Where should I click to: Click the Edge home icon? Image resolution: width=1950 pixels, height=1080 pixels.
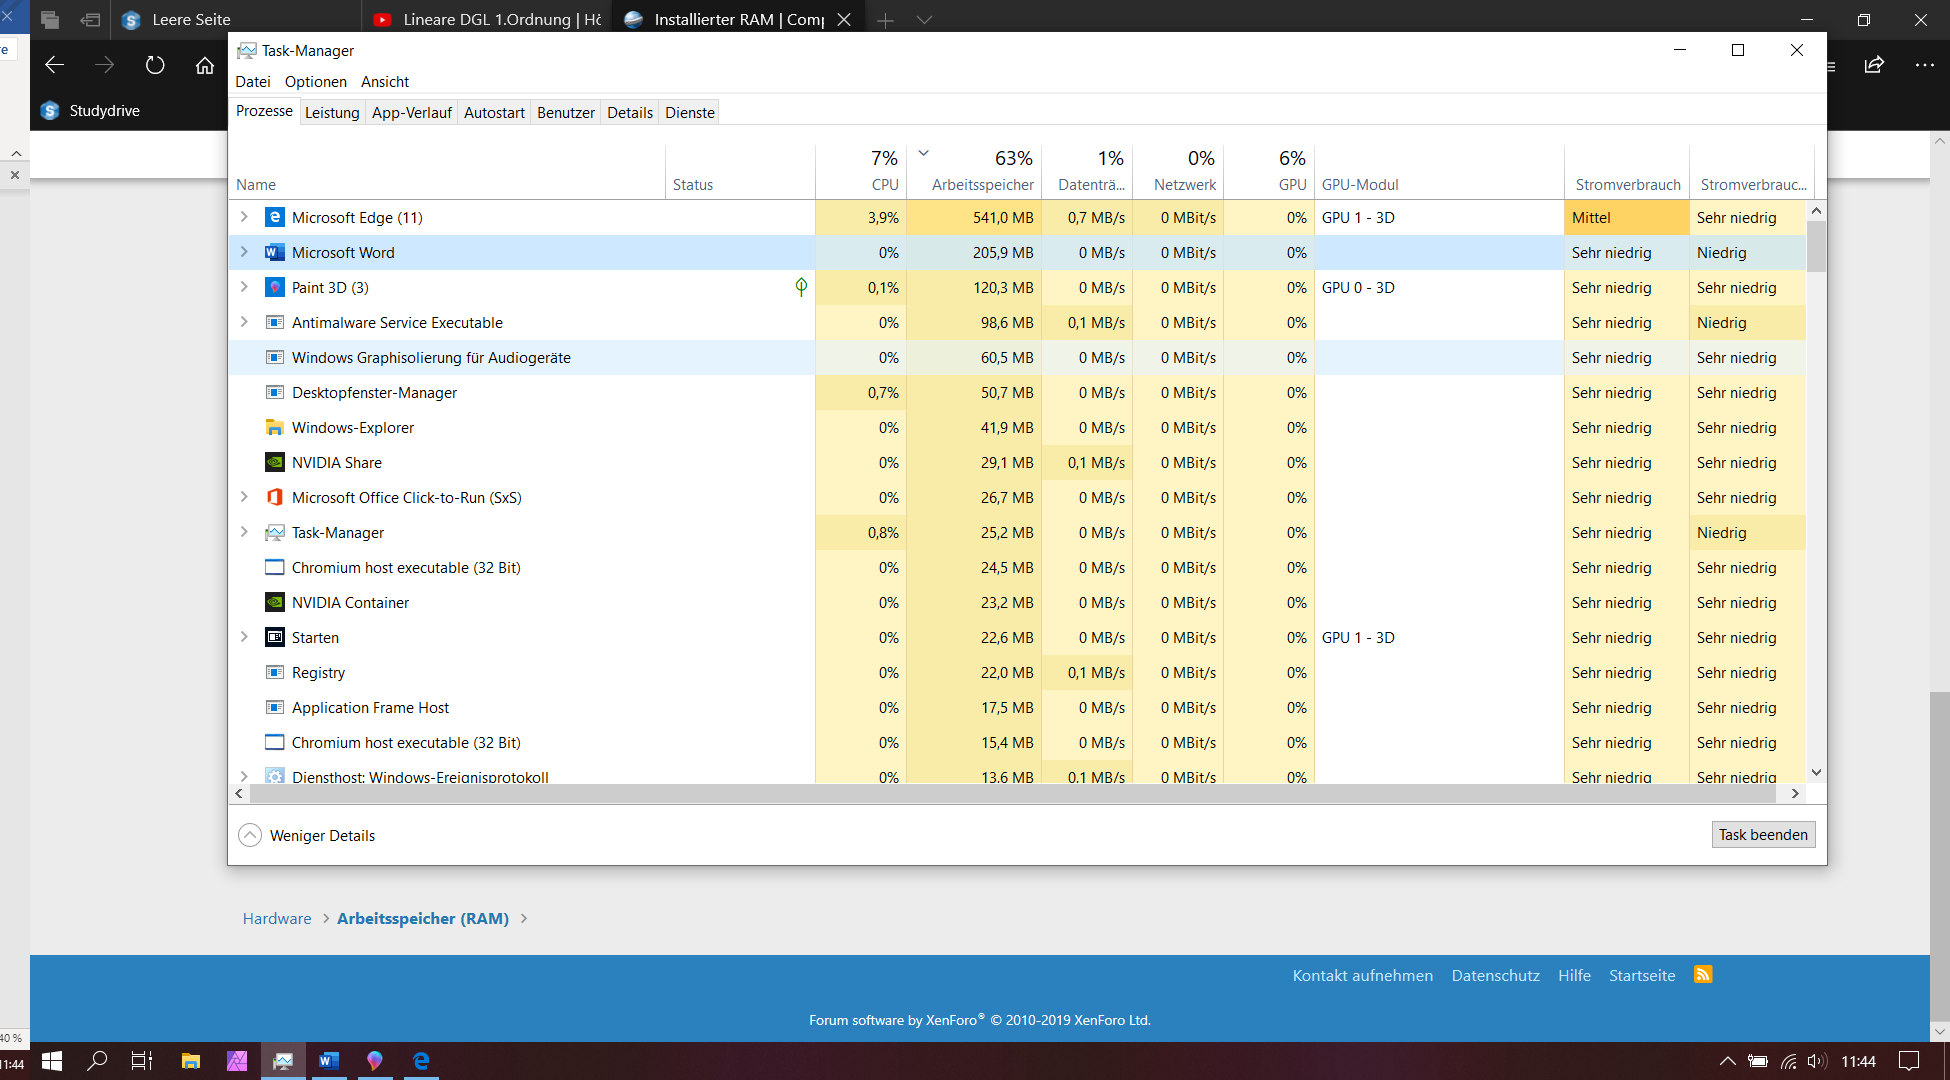pos(205,65)
